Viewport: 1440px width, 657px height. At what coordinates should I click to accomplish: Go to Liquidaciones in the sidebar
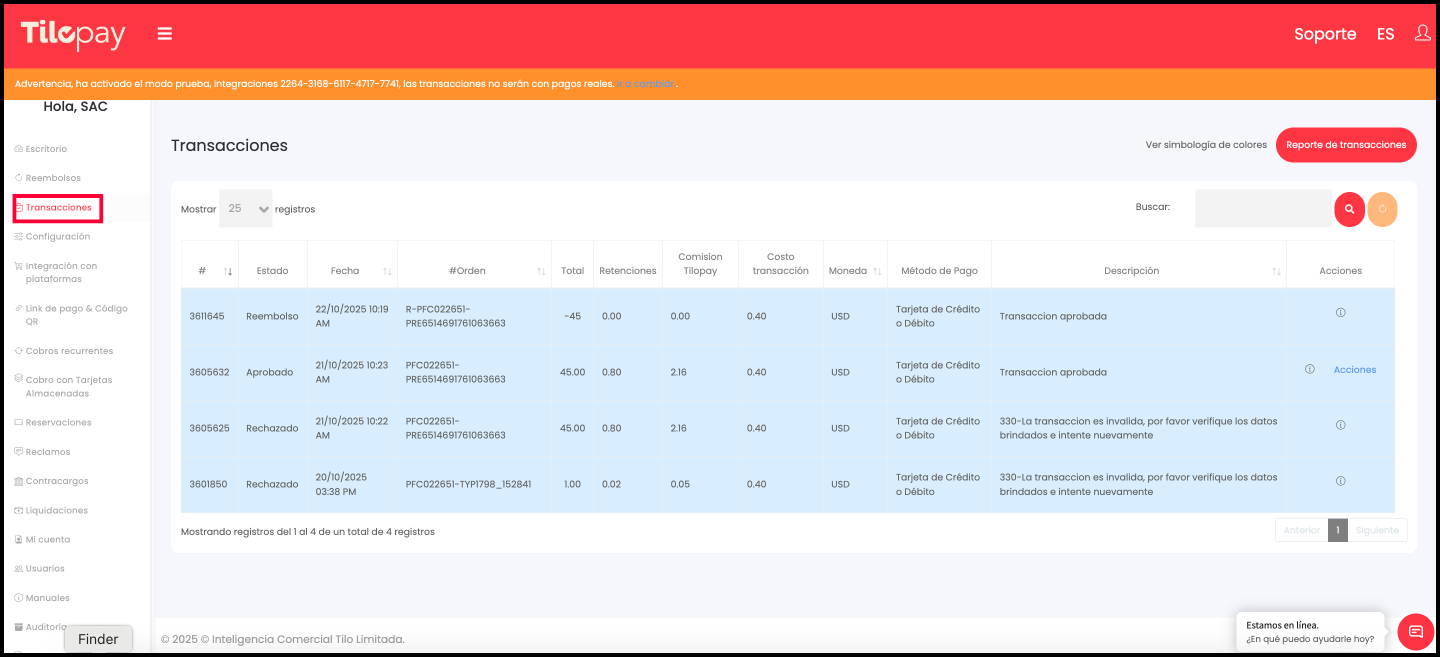tap(56, 510)
